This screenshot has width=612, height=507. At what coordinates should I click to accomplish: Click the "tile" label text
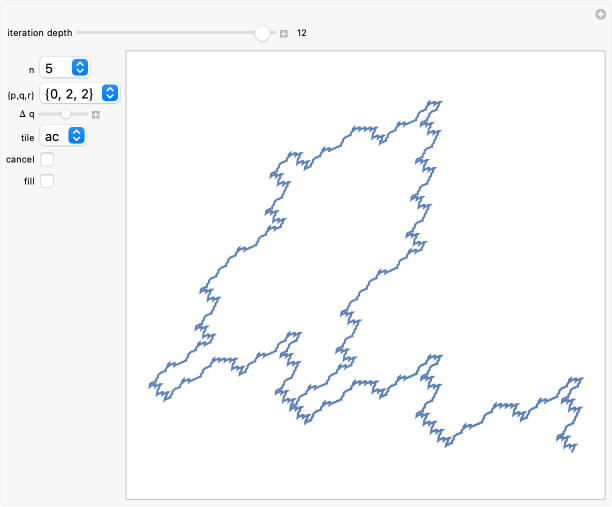(27, 137)
